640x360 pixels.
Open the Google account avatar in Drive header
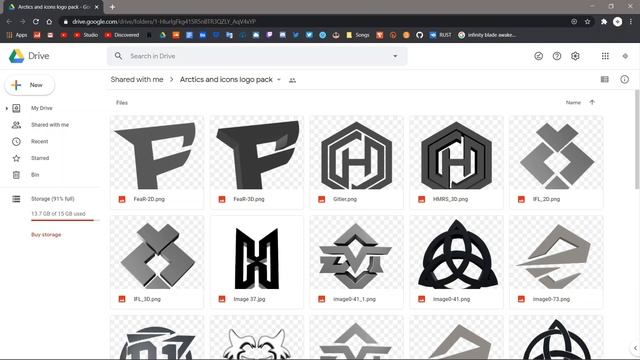625,56
